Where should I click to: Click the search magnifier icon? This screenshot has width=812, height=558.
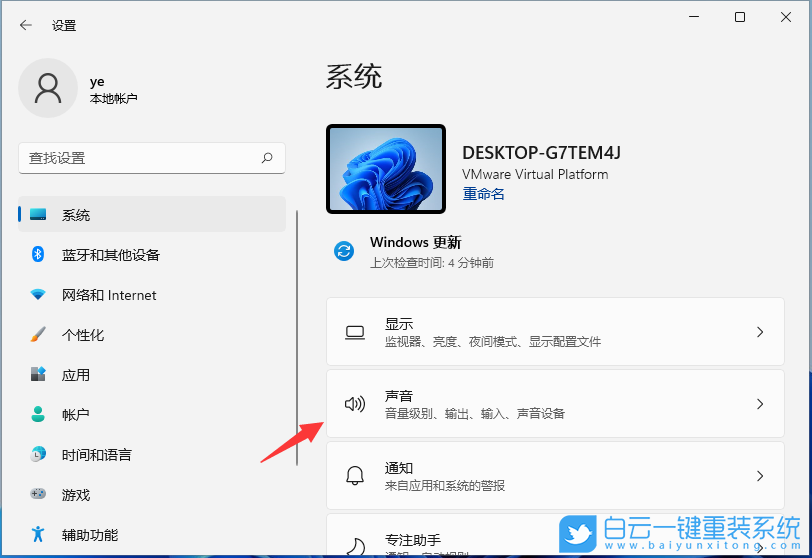coord(267,158)
